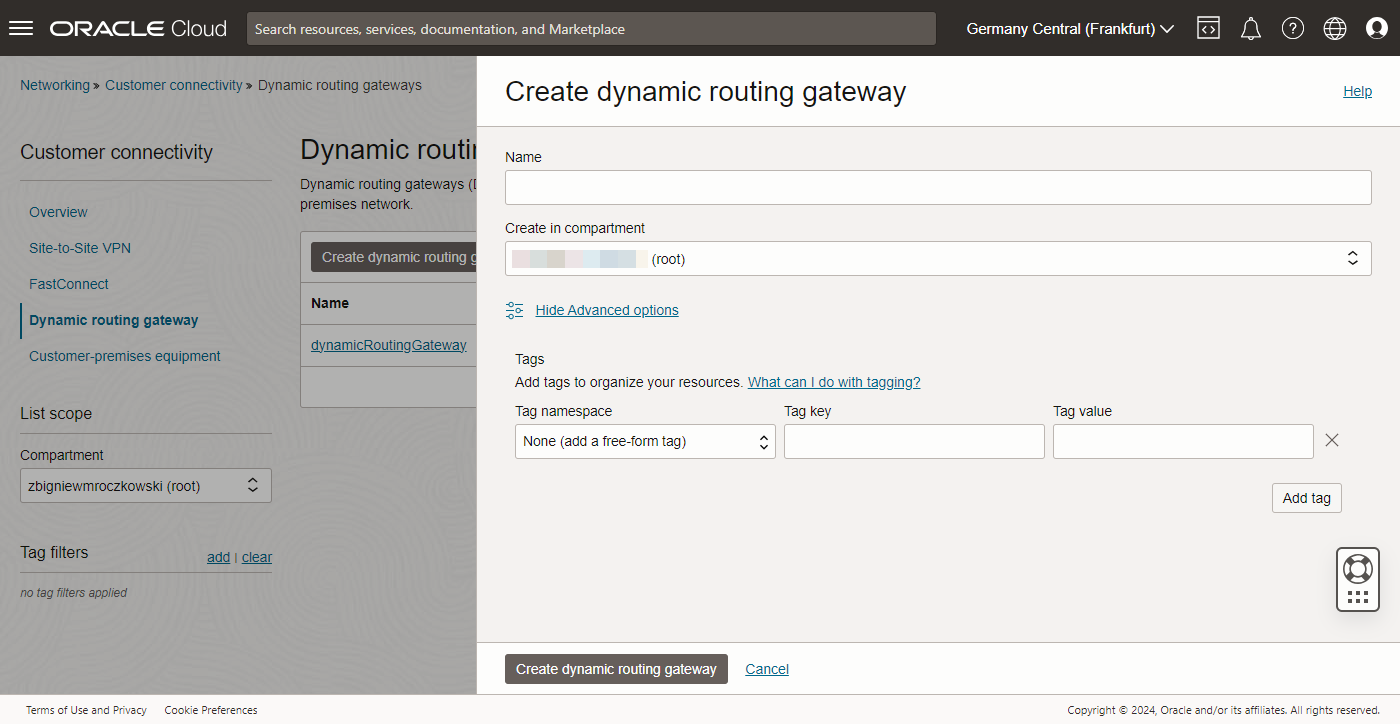Click background Create dynamic routing gateway button
Viewport: 1400px width, 724px height.
pos(394,257)
